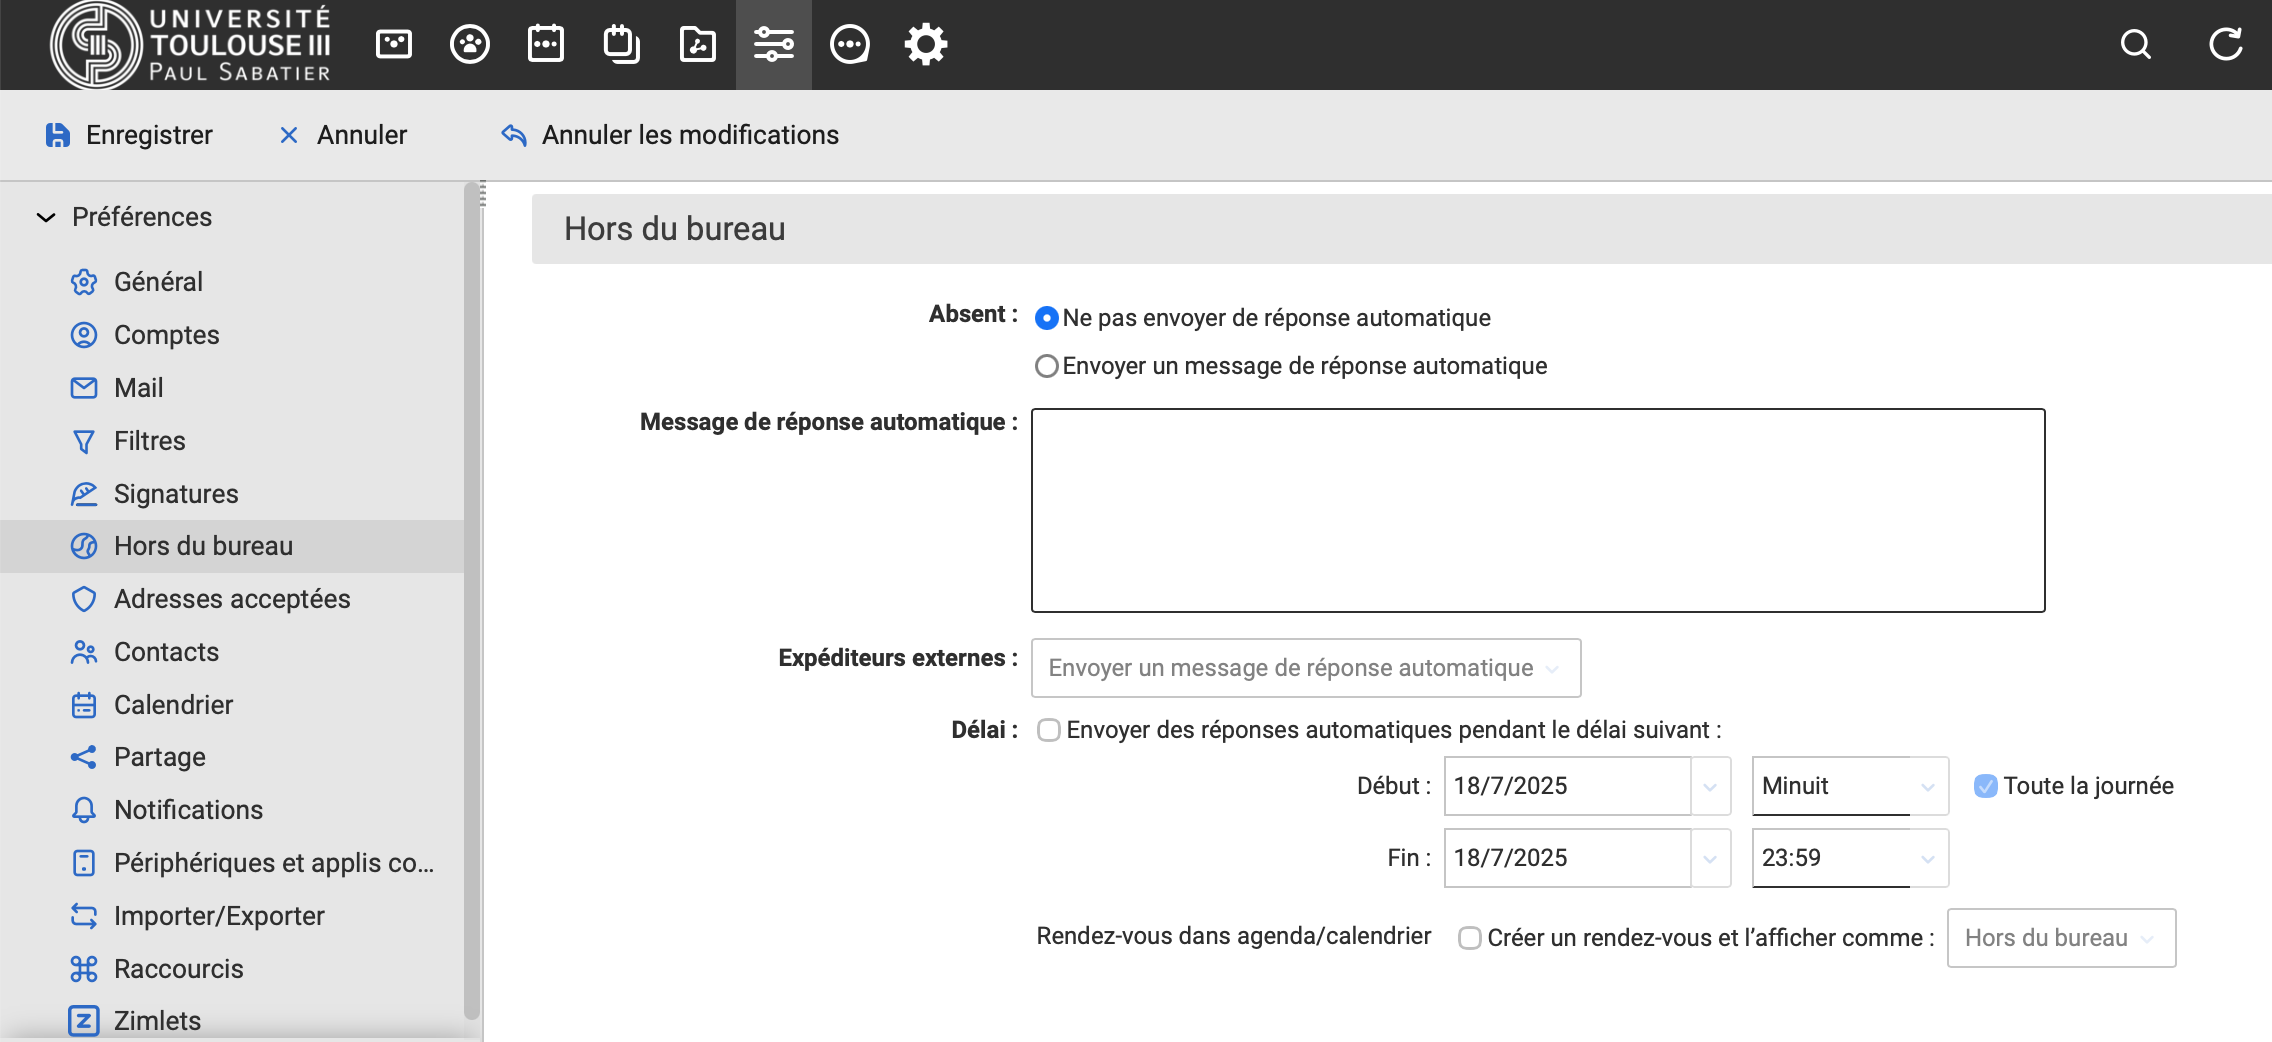Image resolution: width=2272 pixels, height=1042 pixels.
Task: Open the Hors du bureau display-as dropdown
Action: (x=2061, y=938)
